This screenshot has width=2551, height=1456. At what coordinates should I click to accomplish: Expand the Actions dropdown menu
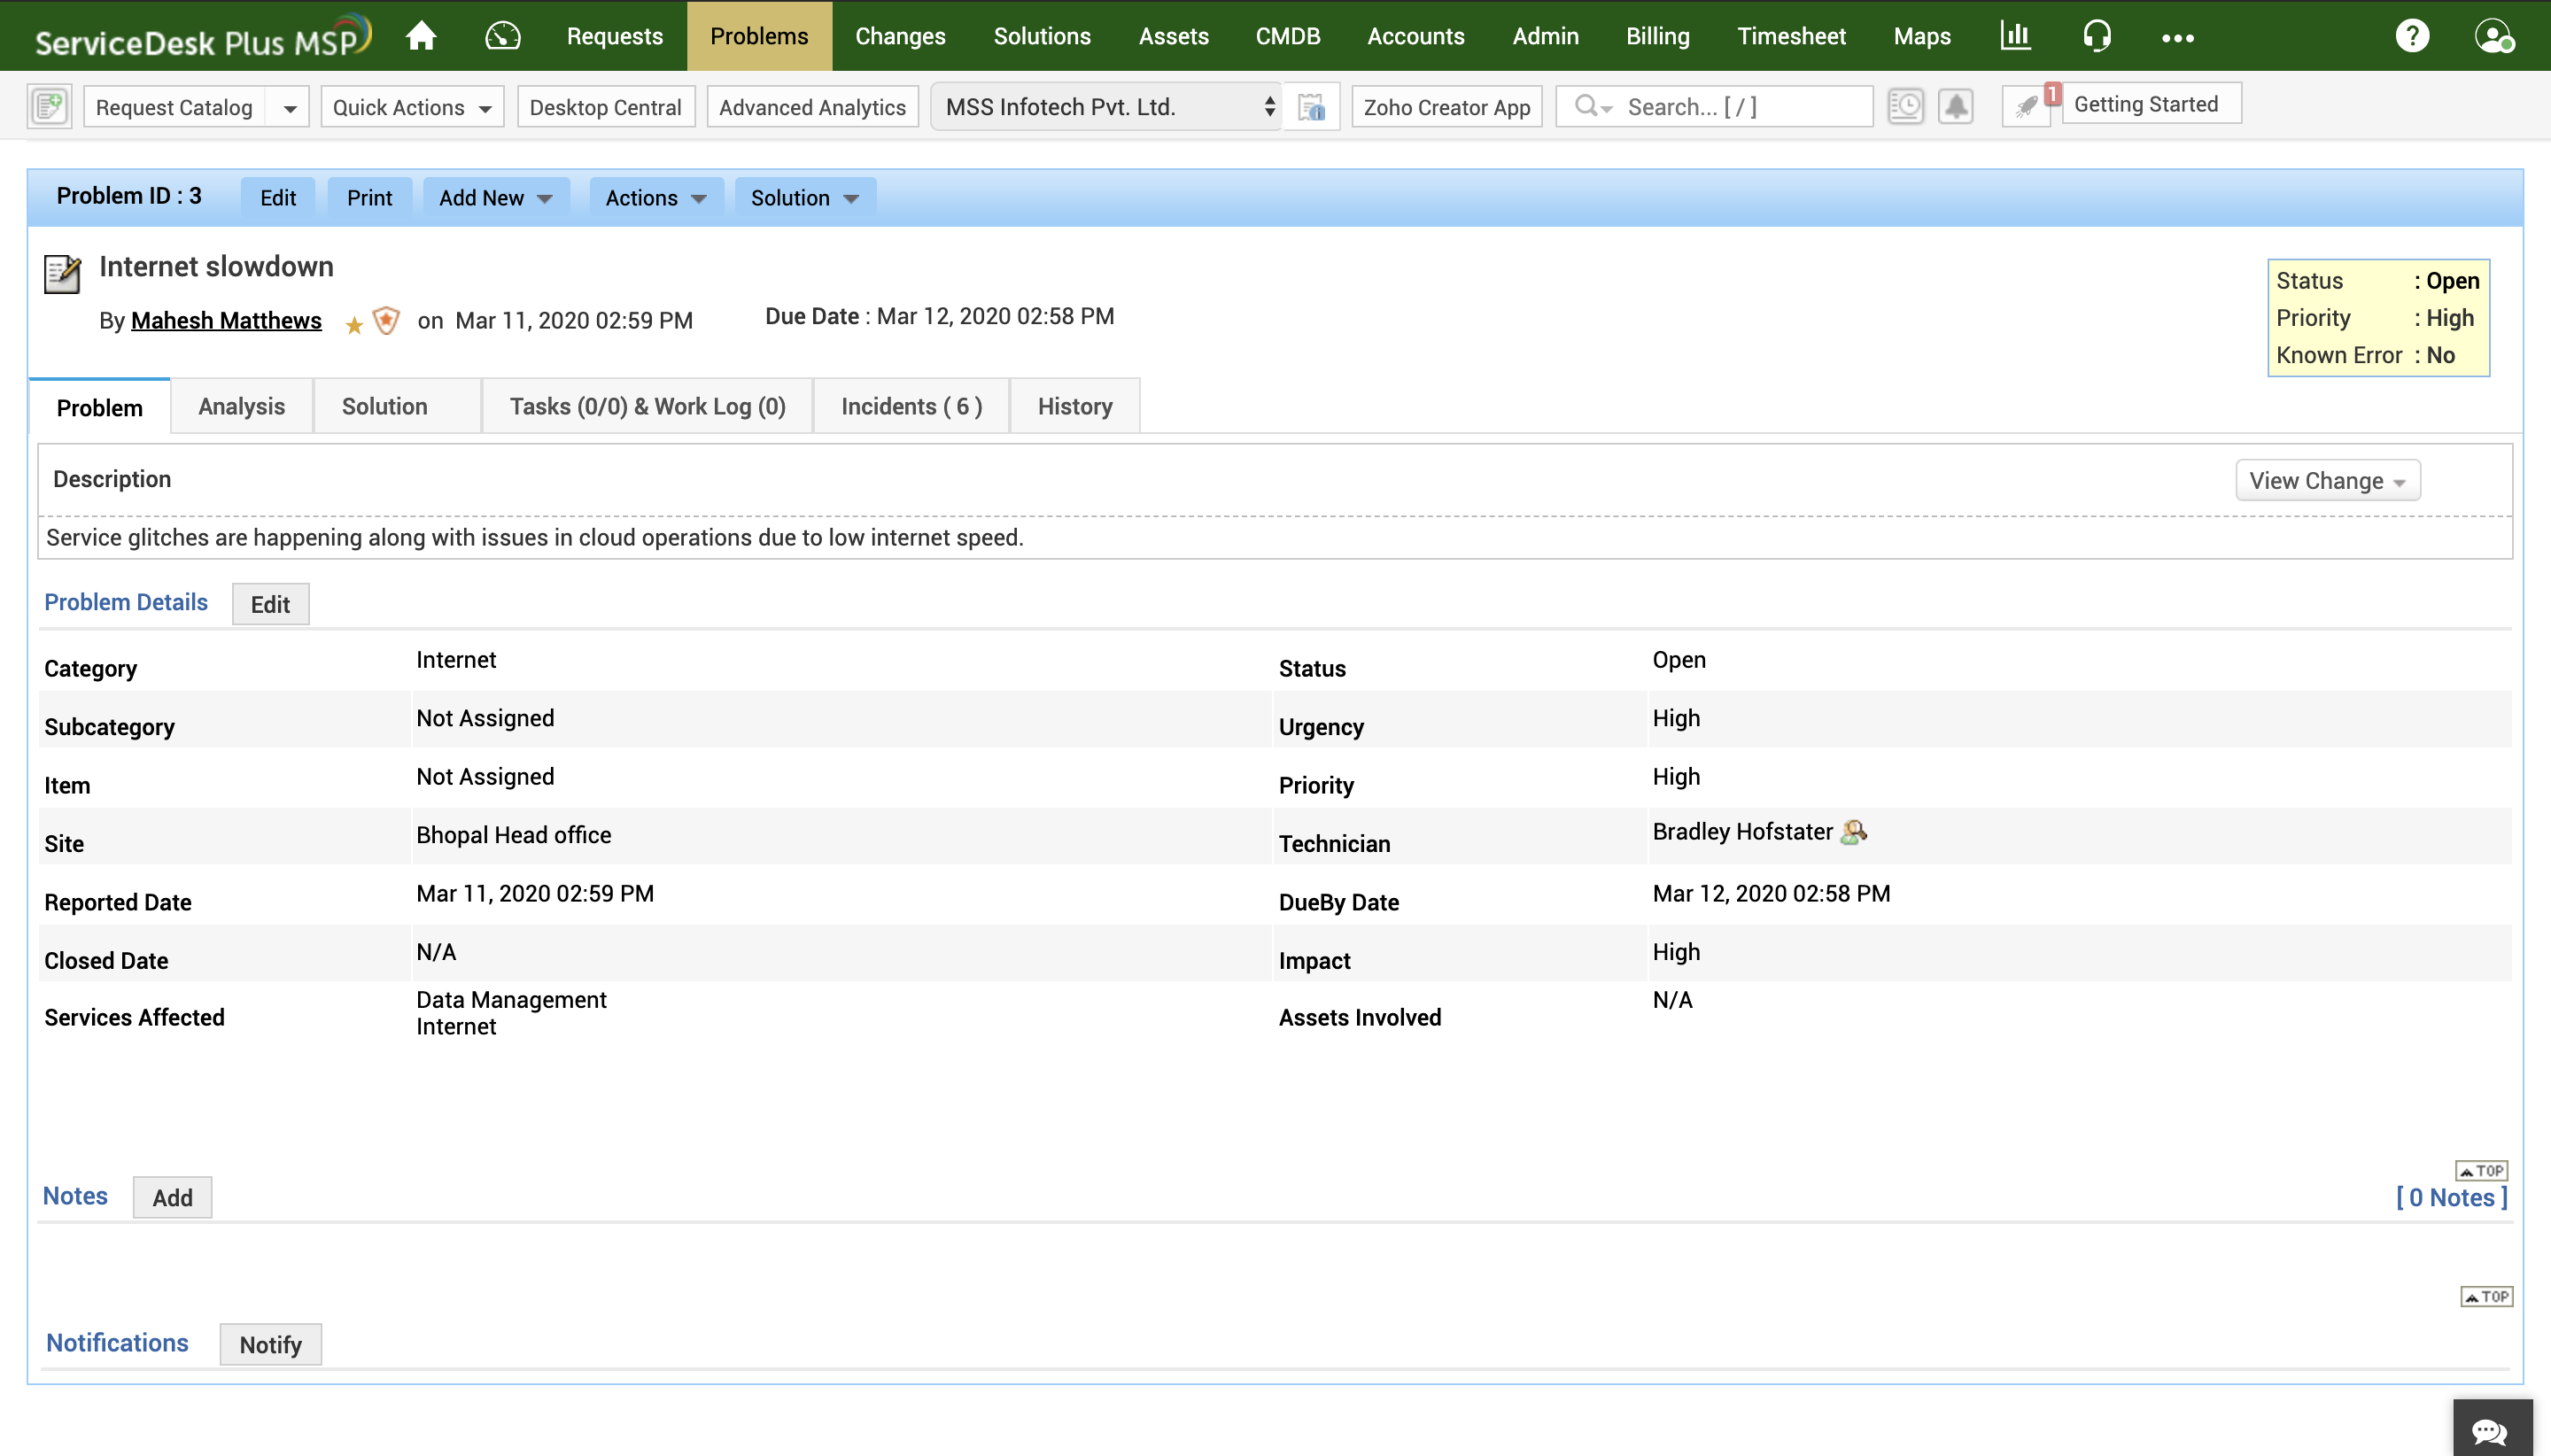pos(655,198)
